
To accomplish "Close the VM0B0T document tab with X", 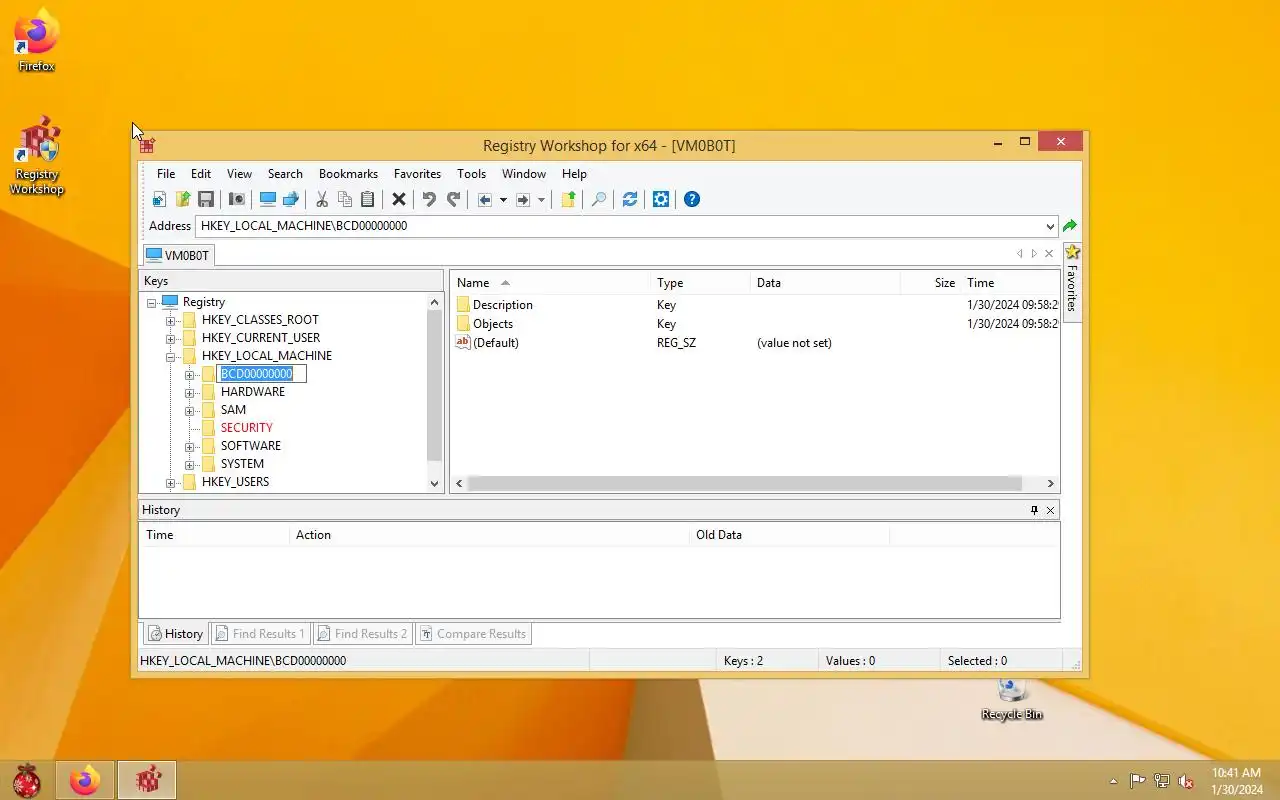I will click(x=1049, y=254).
